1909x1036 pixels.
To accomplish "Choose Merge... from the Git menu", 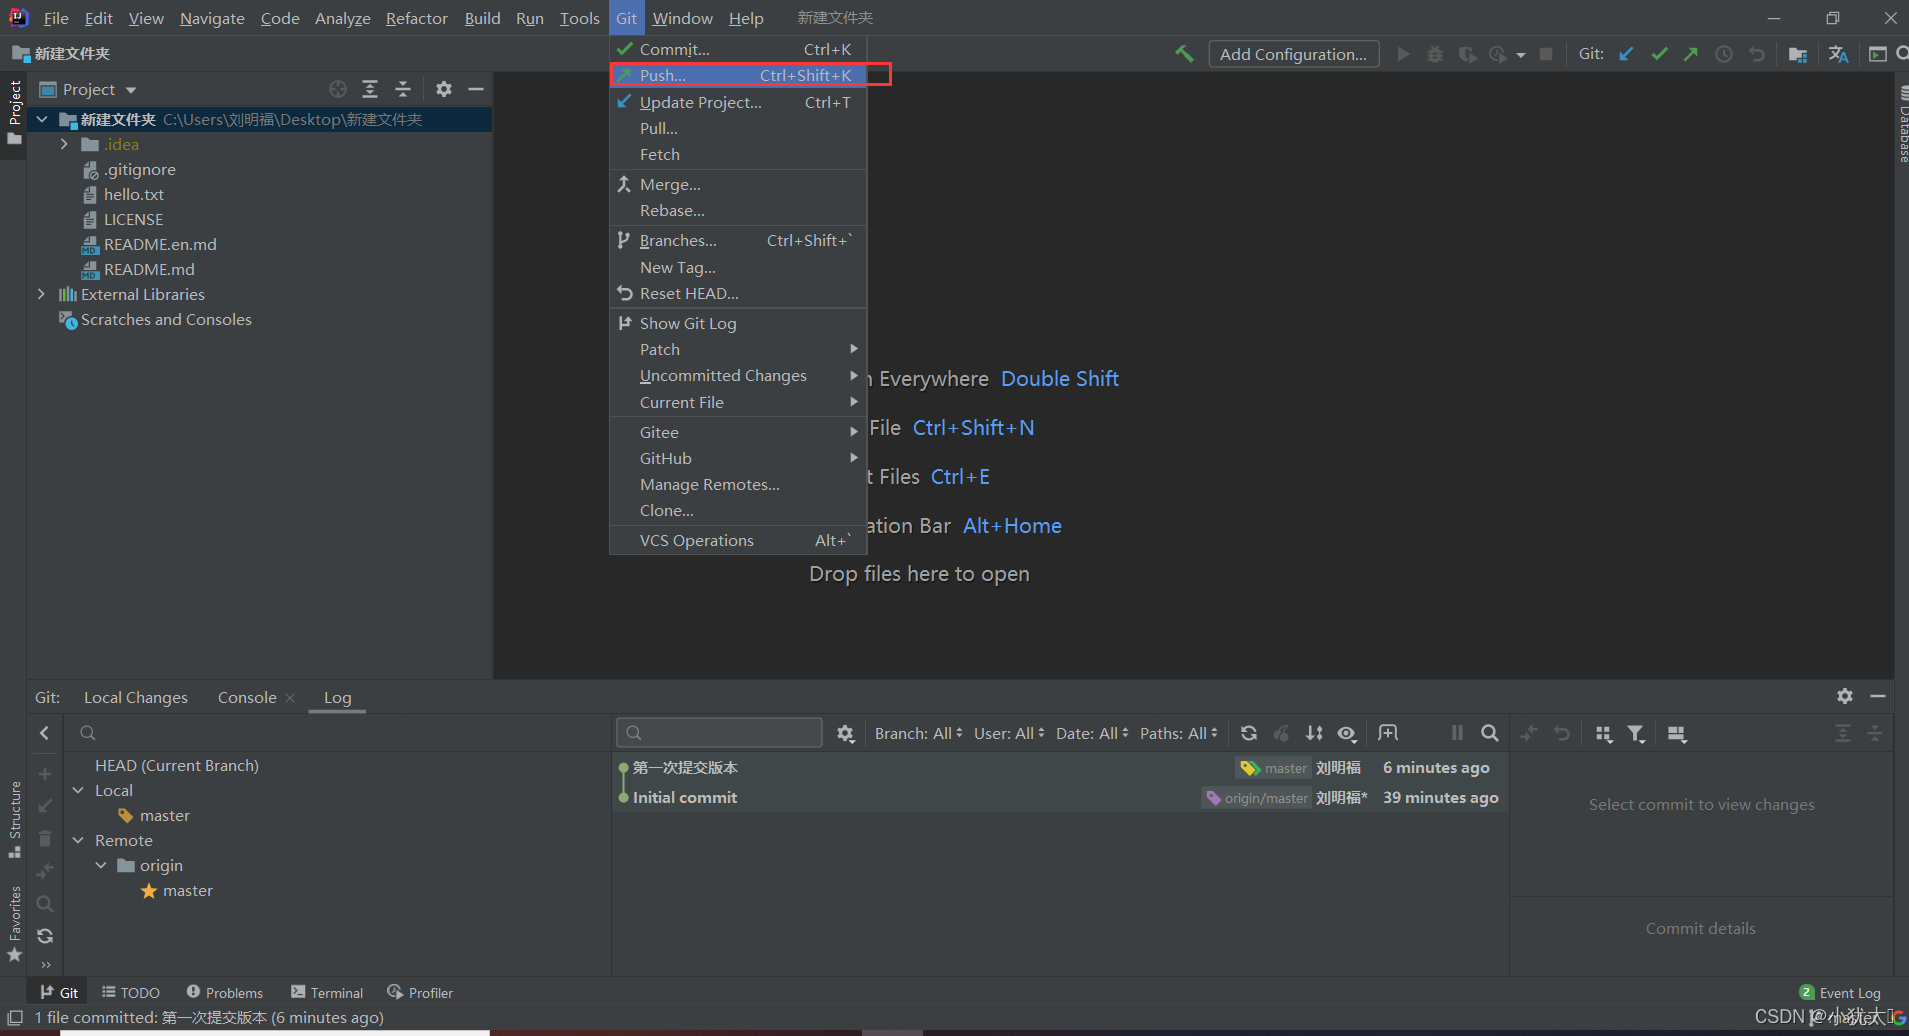I will click(x=738, y=184).
